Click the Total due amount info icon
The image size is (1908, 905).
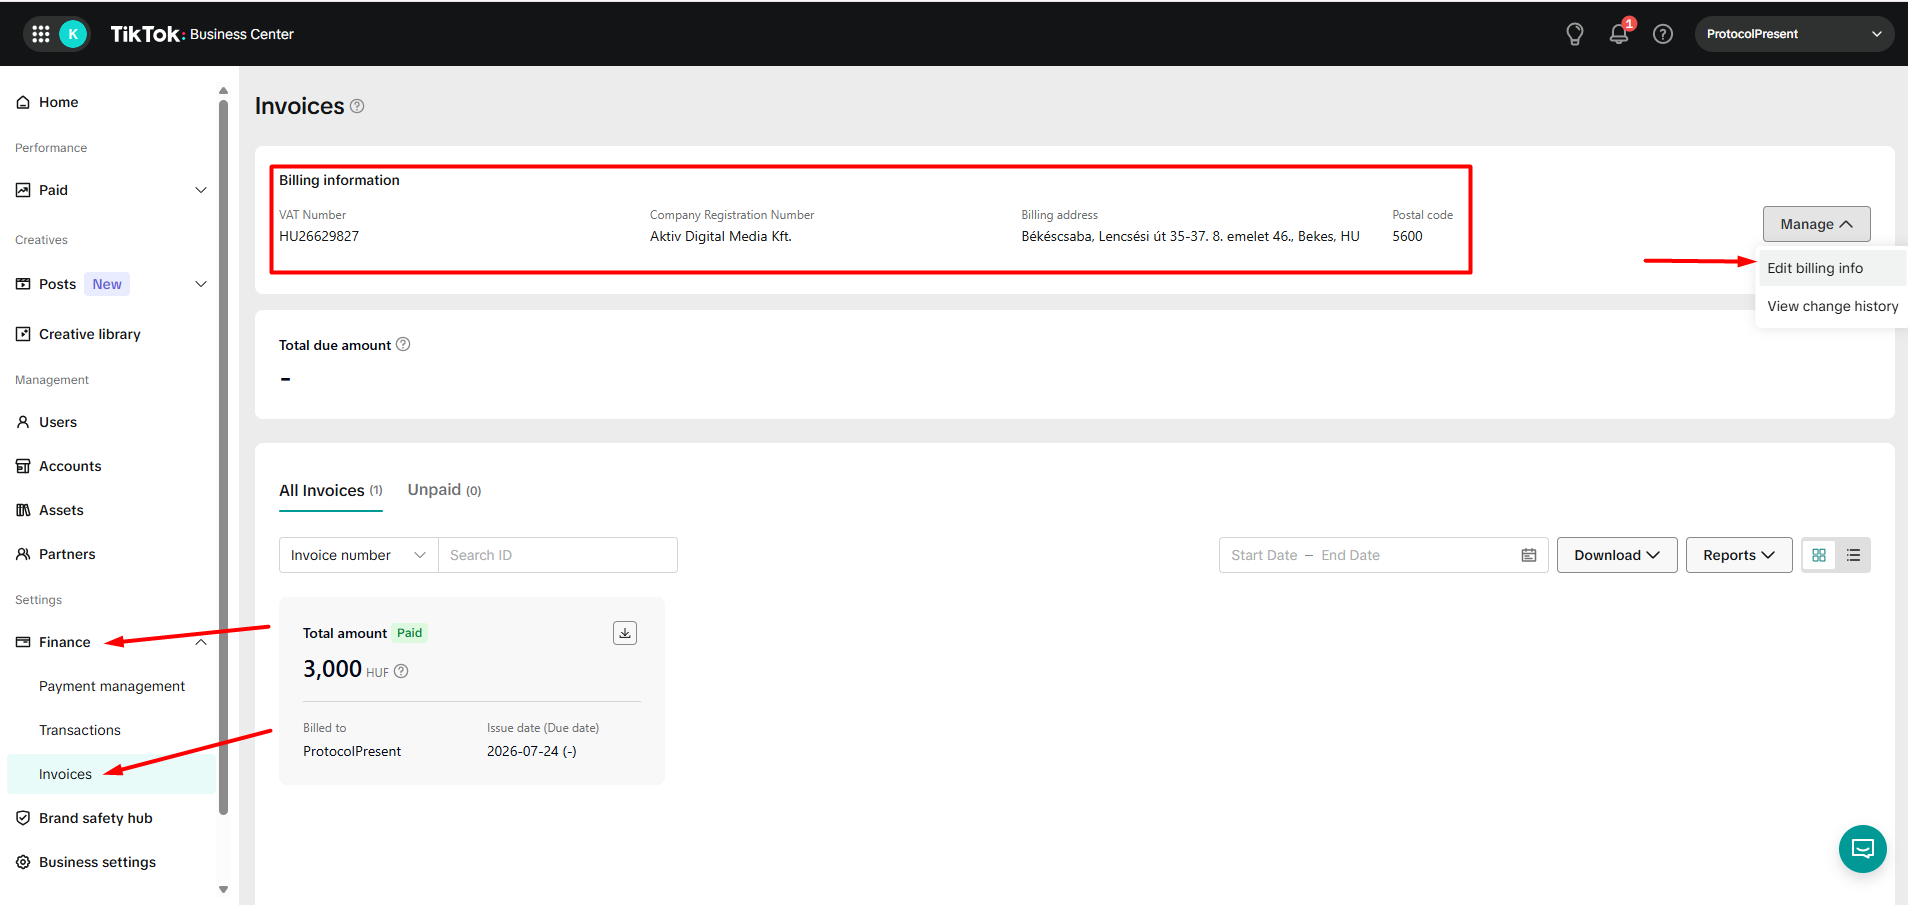coord(403,345)
